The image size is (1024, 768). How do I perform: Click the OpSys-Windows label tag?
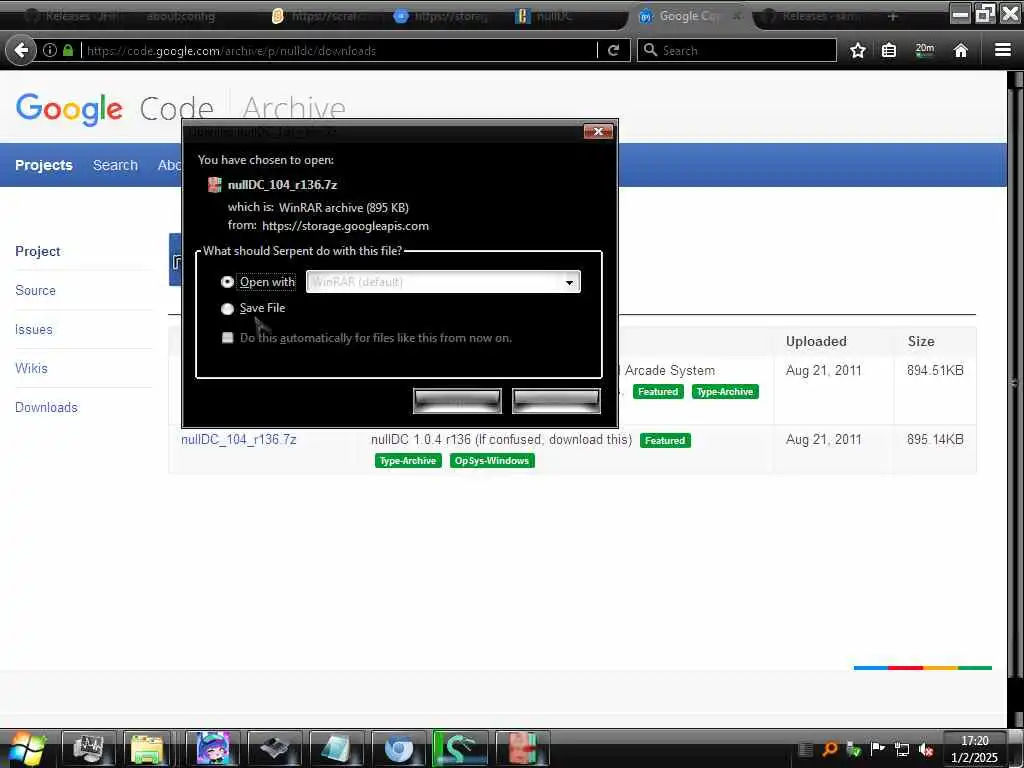tap(492, 460)
